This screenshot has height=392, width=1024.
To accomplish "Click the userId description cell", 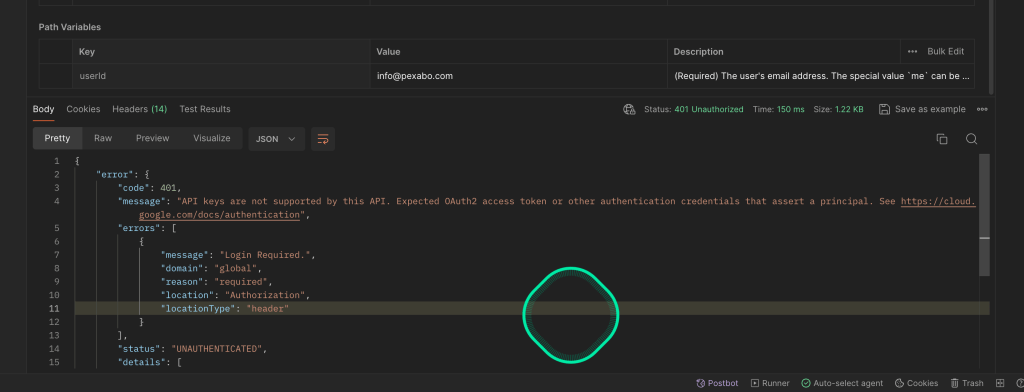I will 821,76.
